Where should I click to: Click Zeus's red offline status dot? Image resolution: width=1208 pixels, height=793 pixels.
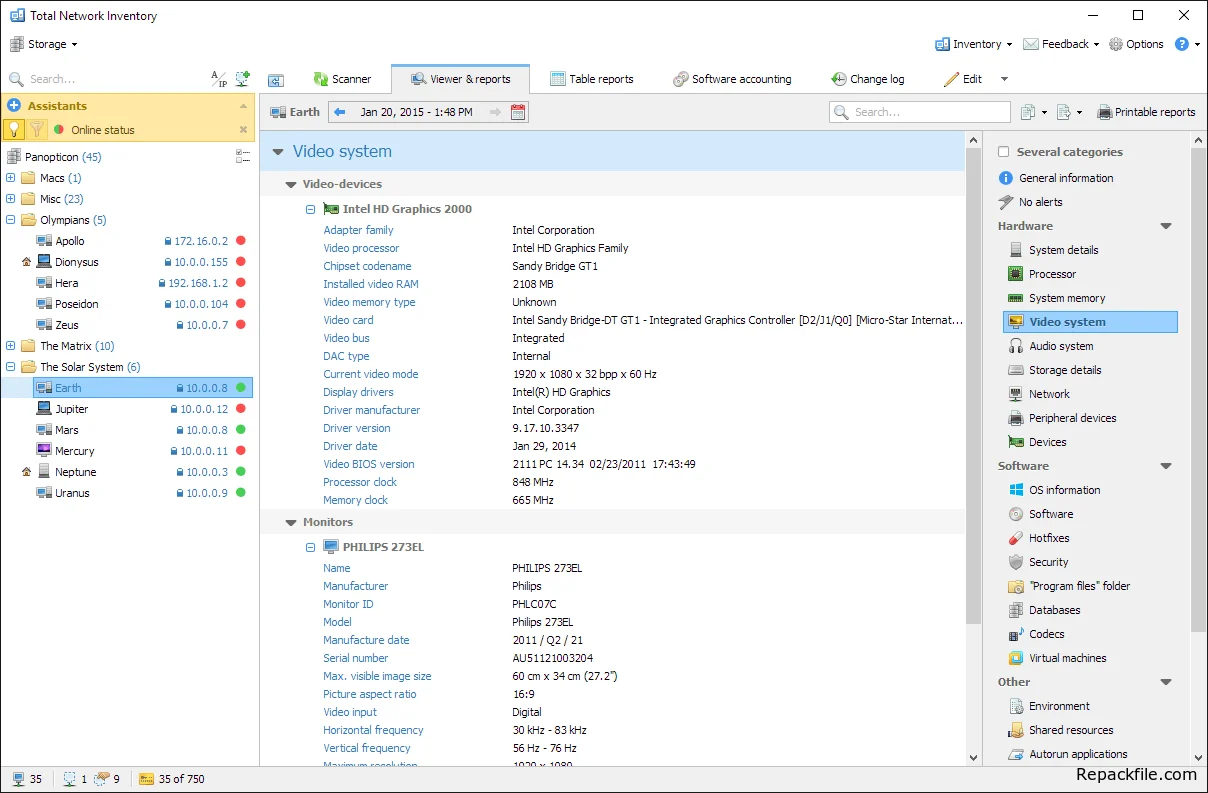[x=241, y=325]
